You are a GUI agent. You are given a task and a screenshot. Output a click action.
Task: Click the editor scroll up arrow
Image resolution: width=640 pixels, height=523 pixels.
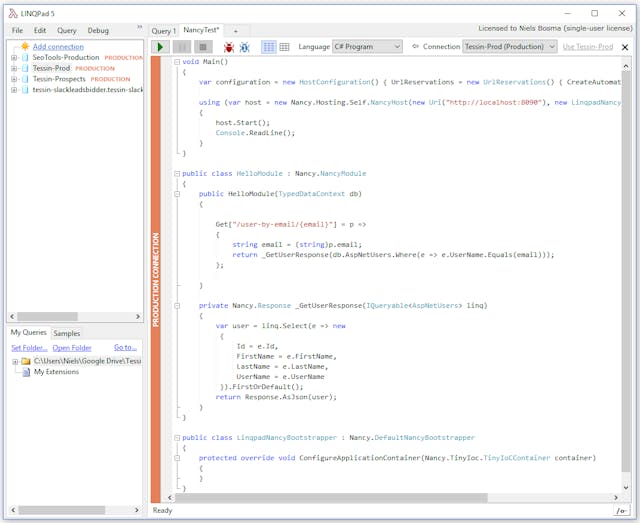(x=626, y=66)
